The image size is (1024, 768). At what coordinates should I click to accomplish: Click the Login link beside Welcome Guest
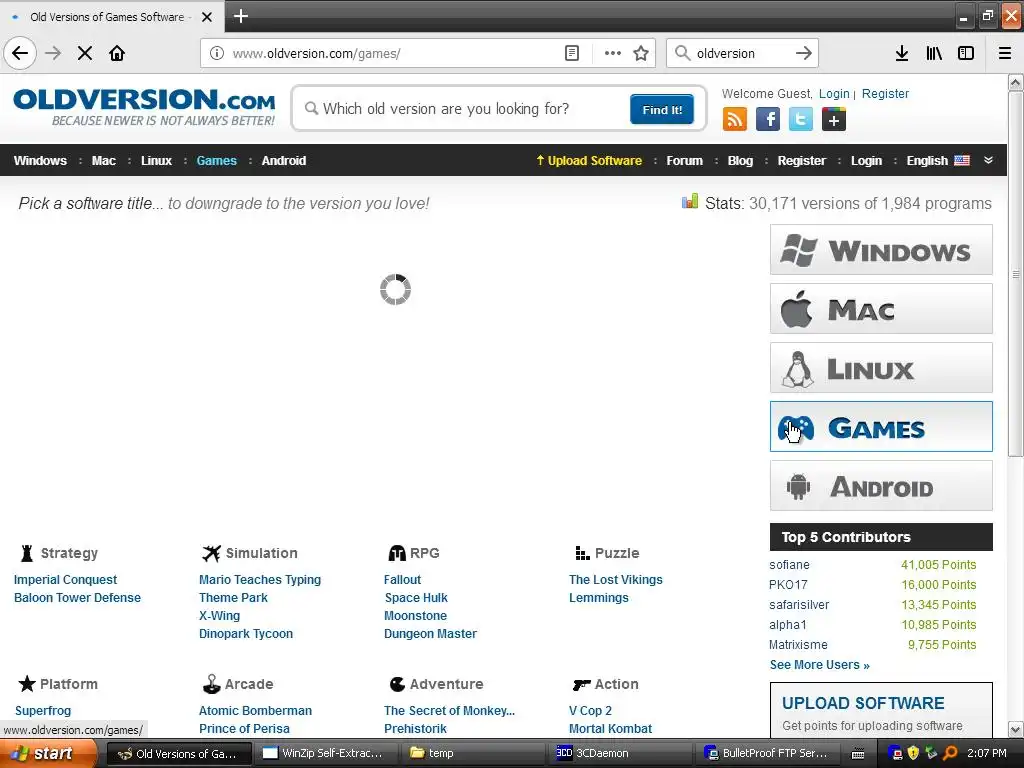[x=834, y=93]
